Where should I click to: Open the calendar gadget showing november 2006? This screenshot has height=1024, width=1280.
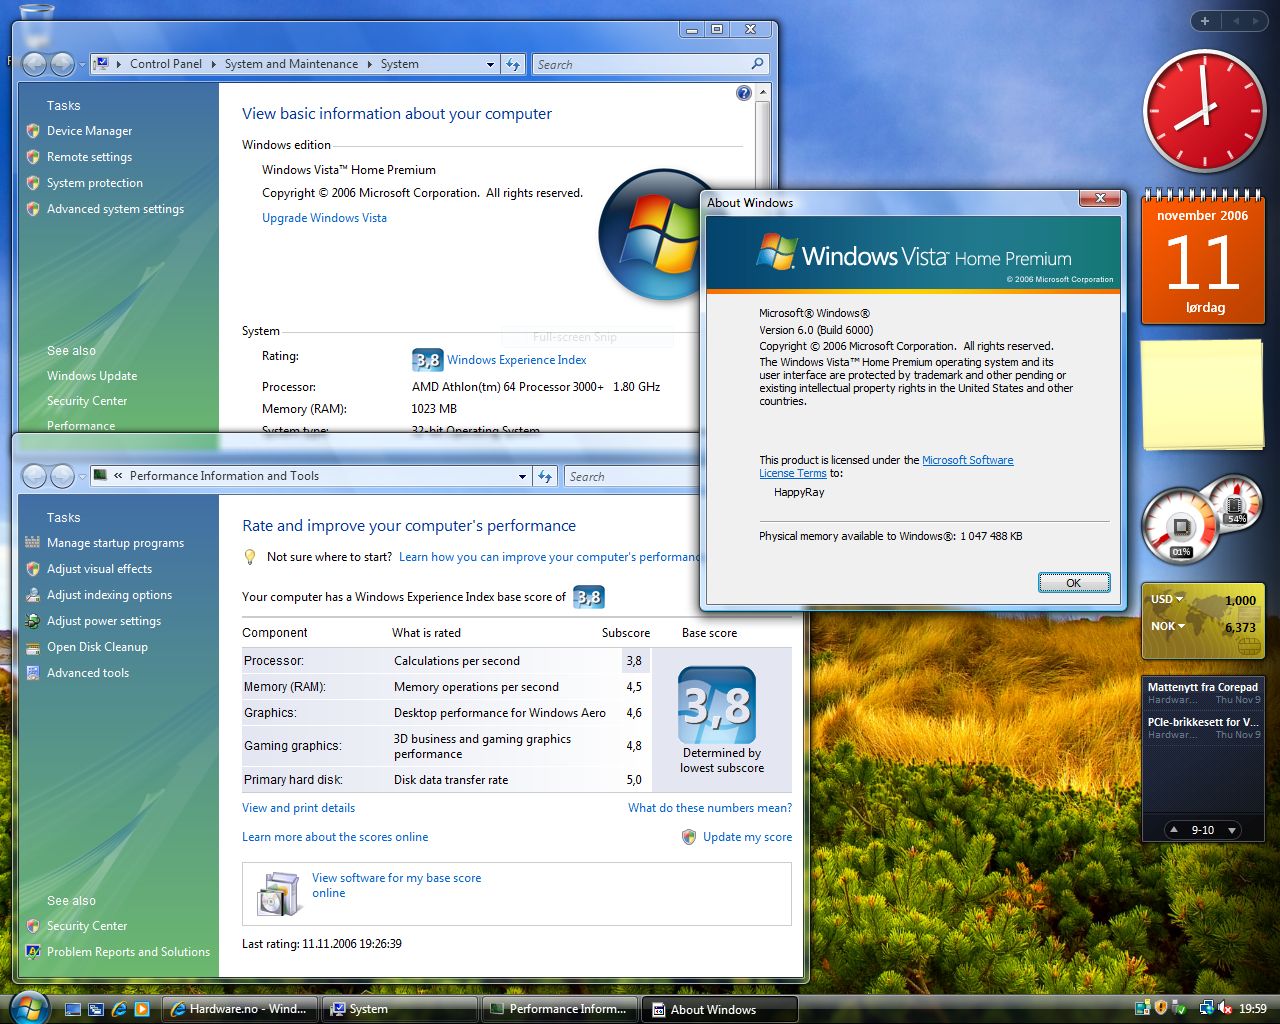tap(1203, 256)
